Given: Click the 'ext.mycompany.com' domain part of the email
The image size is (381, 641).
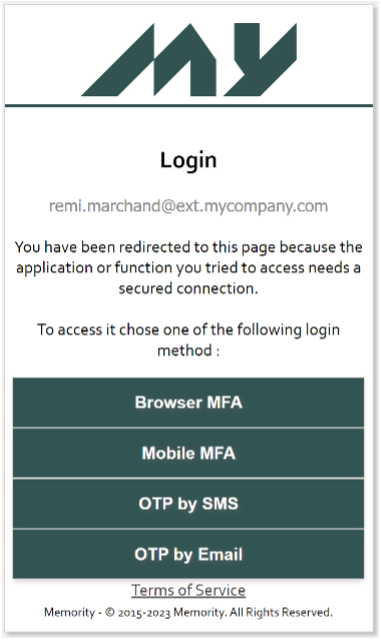Looking at the screenshot, I should click(x=252, y=206).
